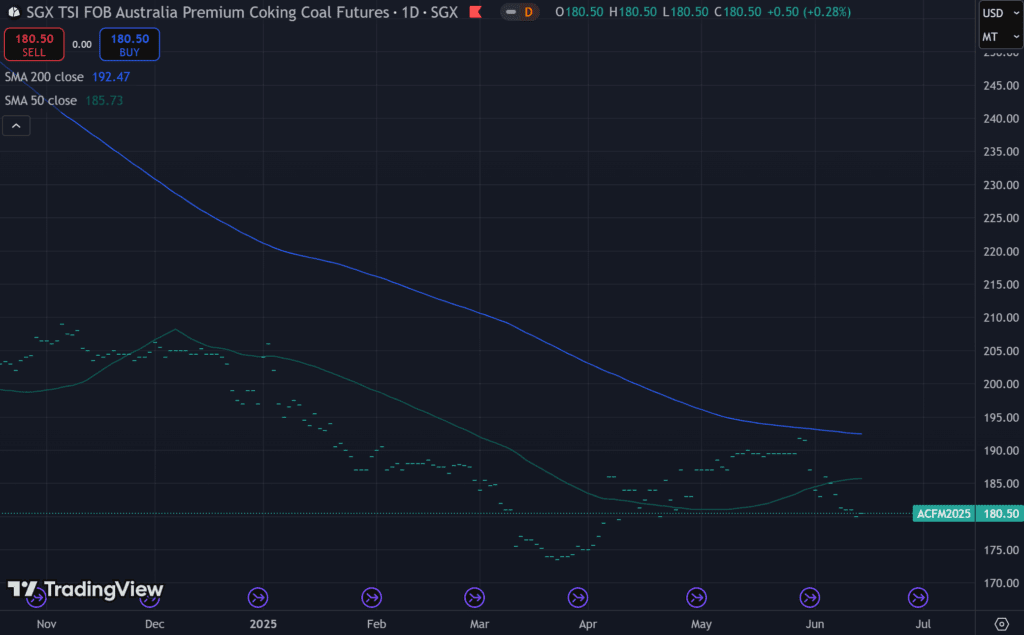Click the May label on time axis
The image size is (1024, 635).
pyautogui.click(x=701, y=624)
